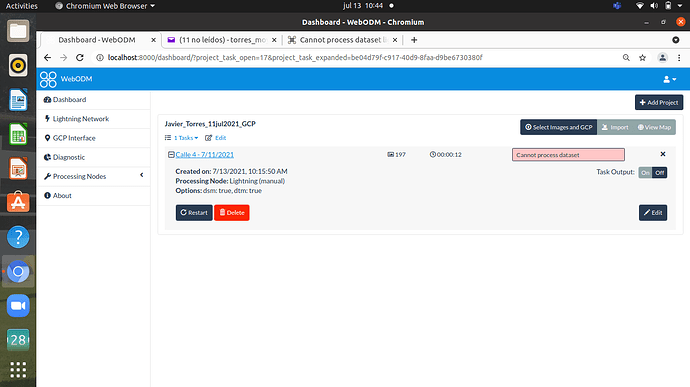This screenshot has height=387, width=690.
Task: Open LibreOffice Impress from the dock
Action: pos(18,169)
